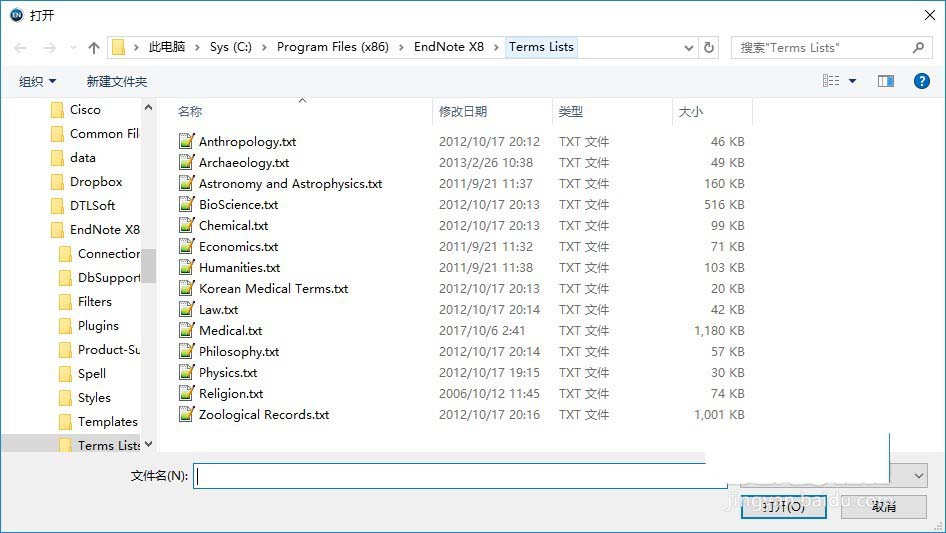
Task: Click the navigation pane scrollbar down arrow
Action: pos(149,445)
